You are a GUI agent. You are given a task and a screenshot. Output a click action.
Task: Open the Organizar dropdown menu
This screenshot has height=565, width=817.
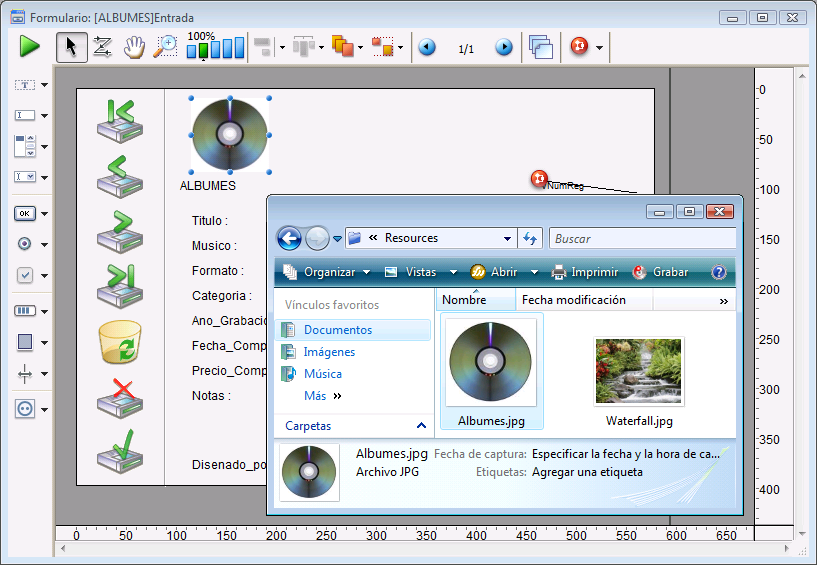327,272
